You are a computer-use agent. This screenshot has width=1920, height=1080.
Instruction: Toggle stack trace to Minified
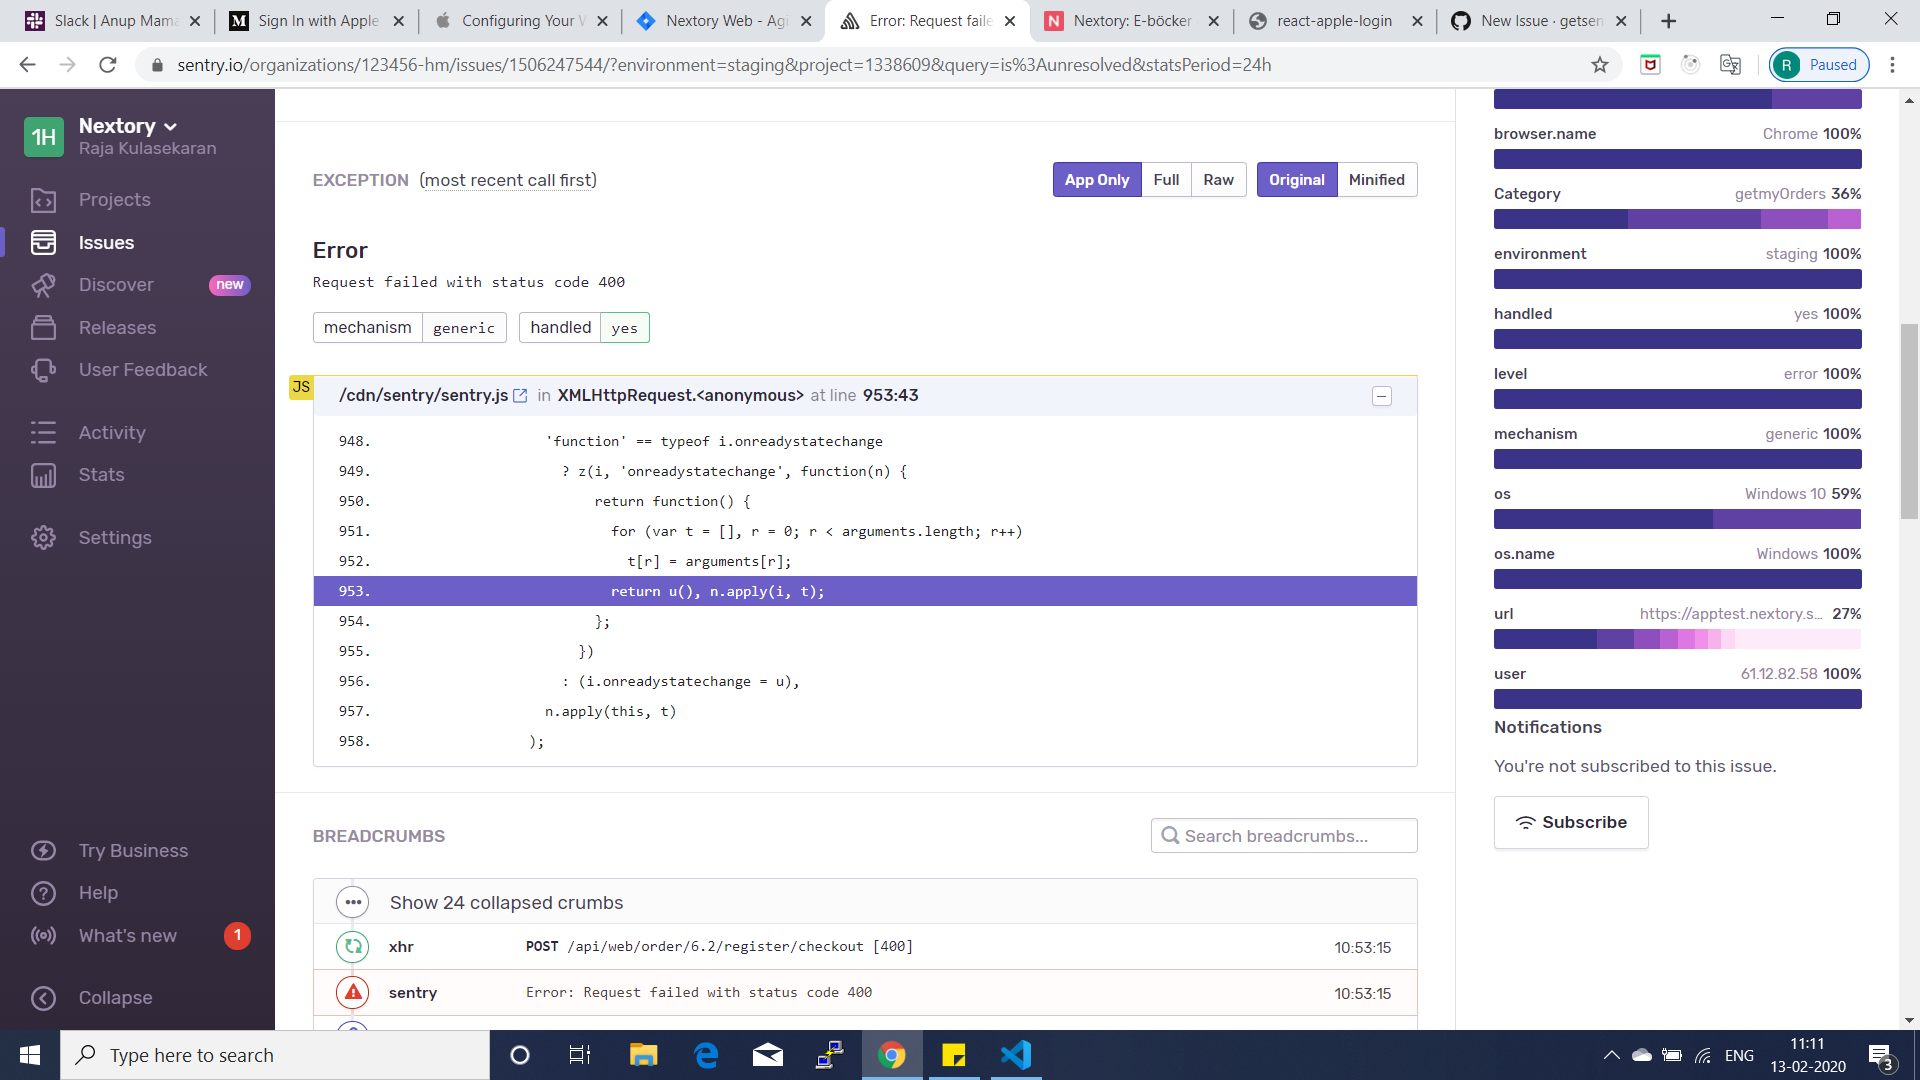[x=1377, y=179]
